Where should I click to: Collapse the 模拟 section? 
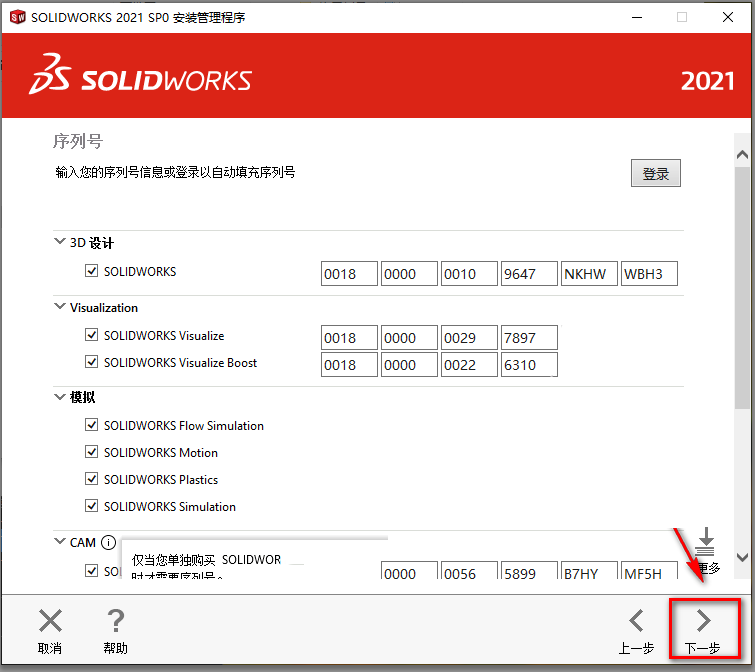point(60,397)
